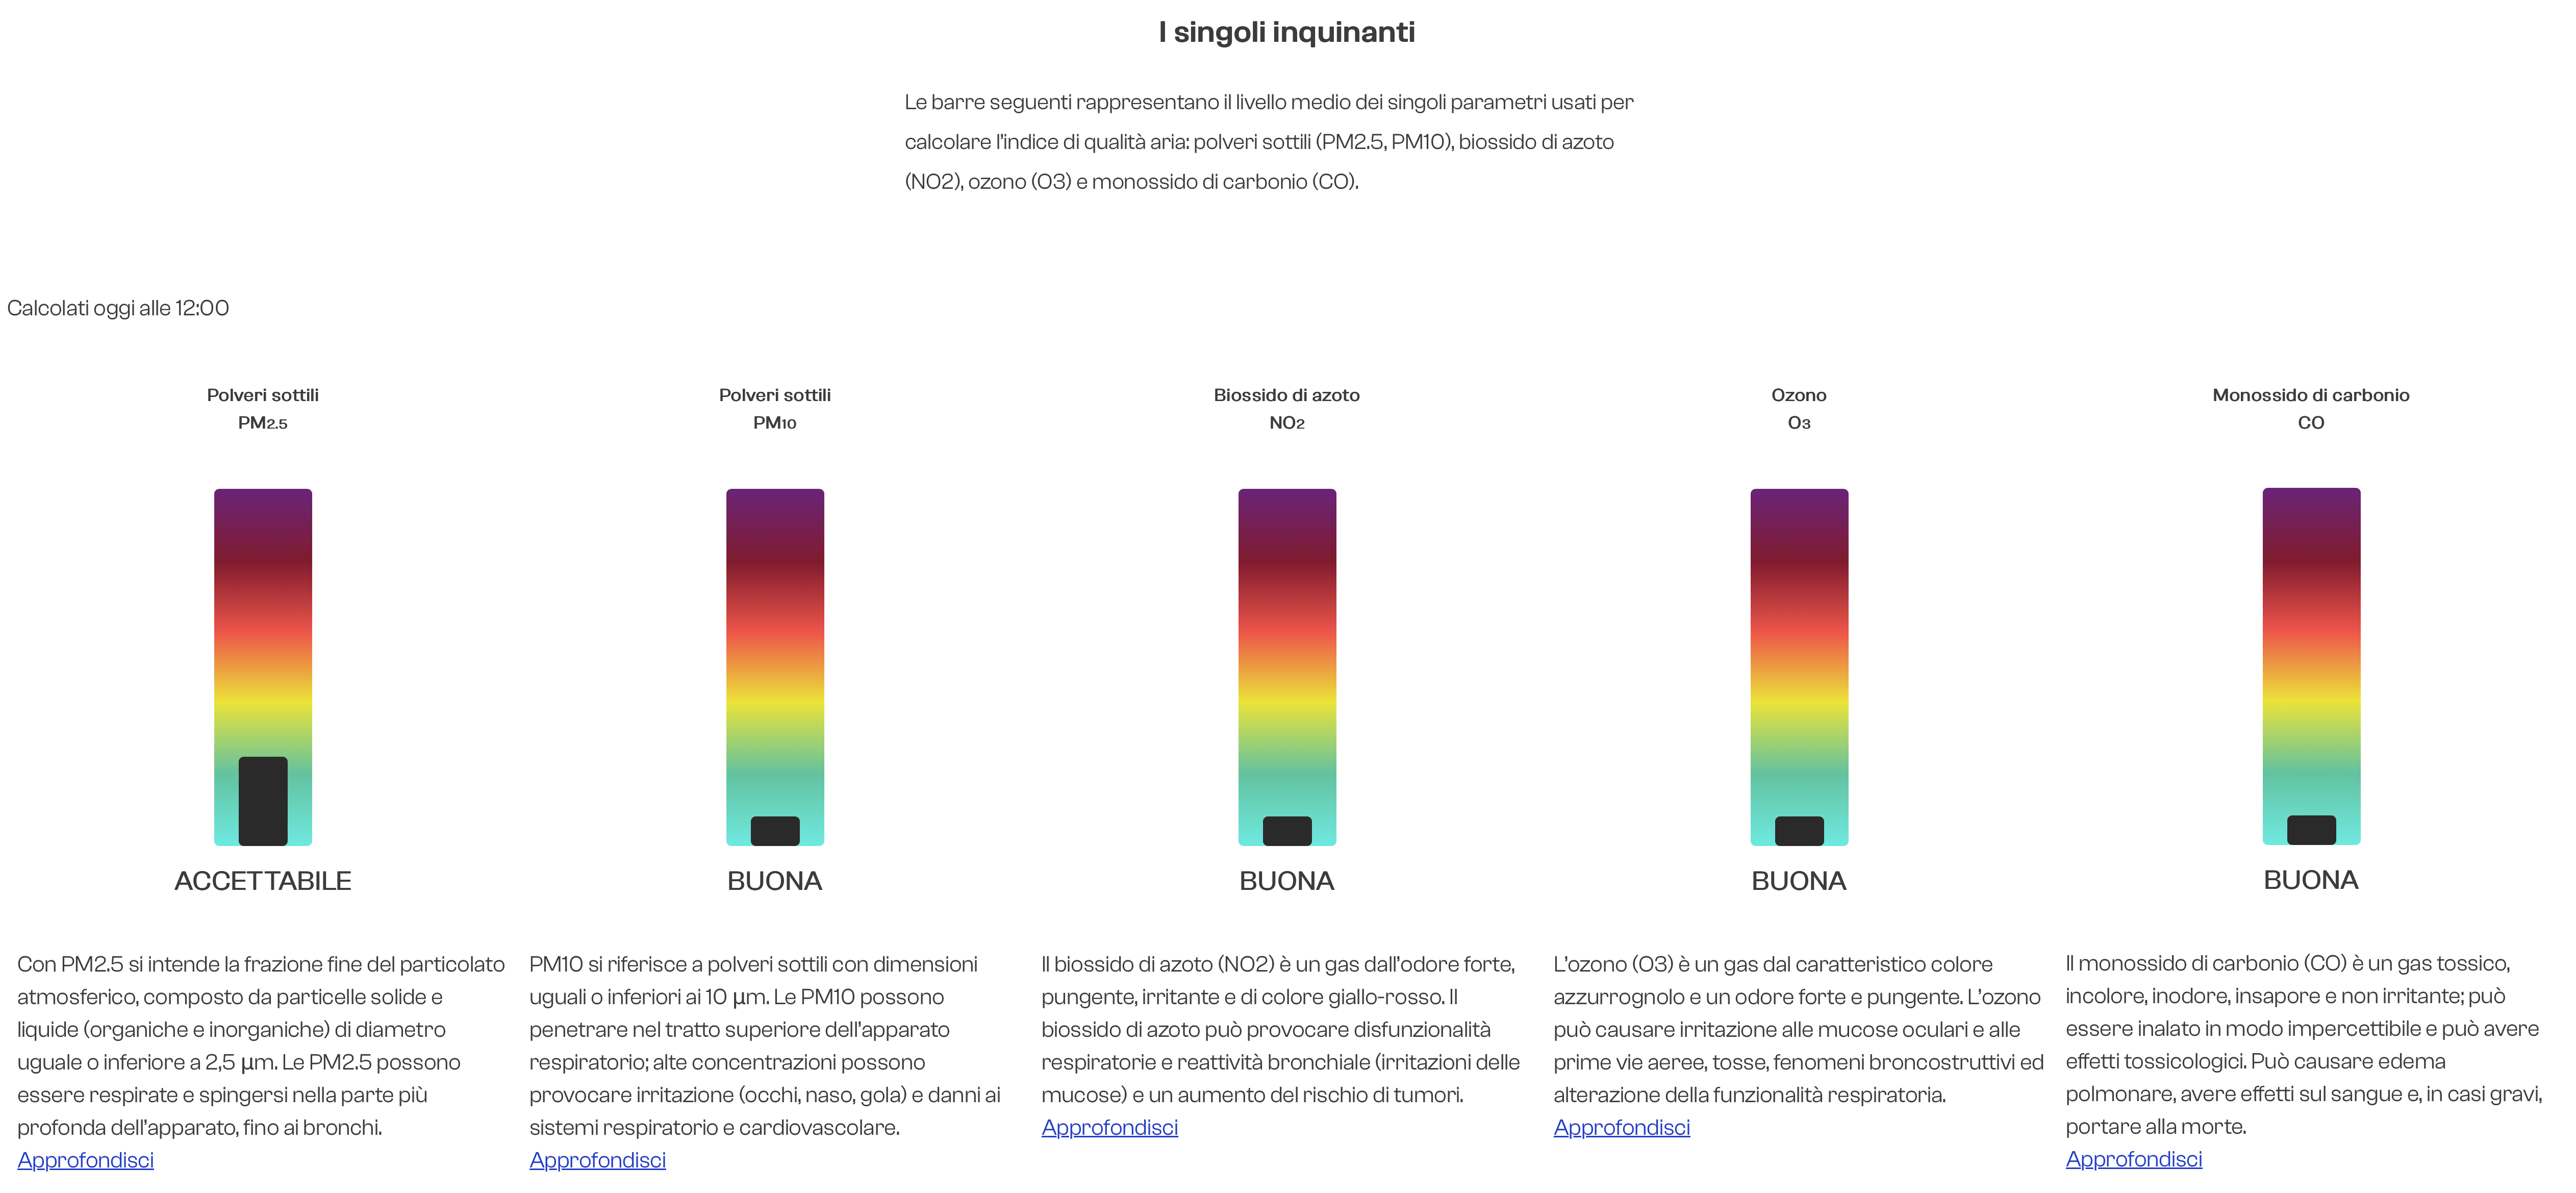Click the ACCETTABILE rating label for PM2.5
The image size is (2576, 1193).
pos(262,881)
